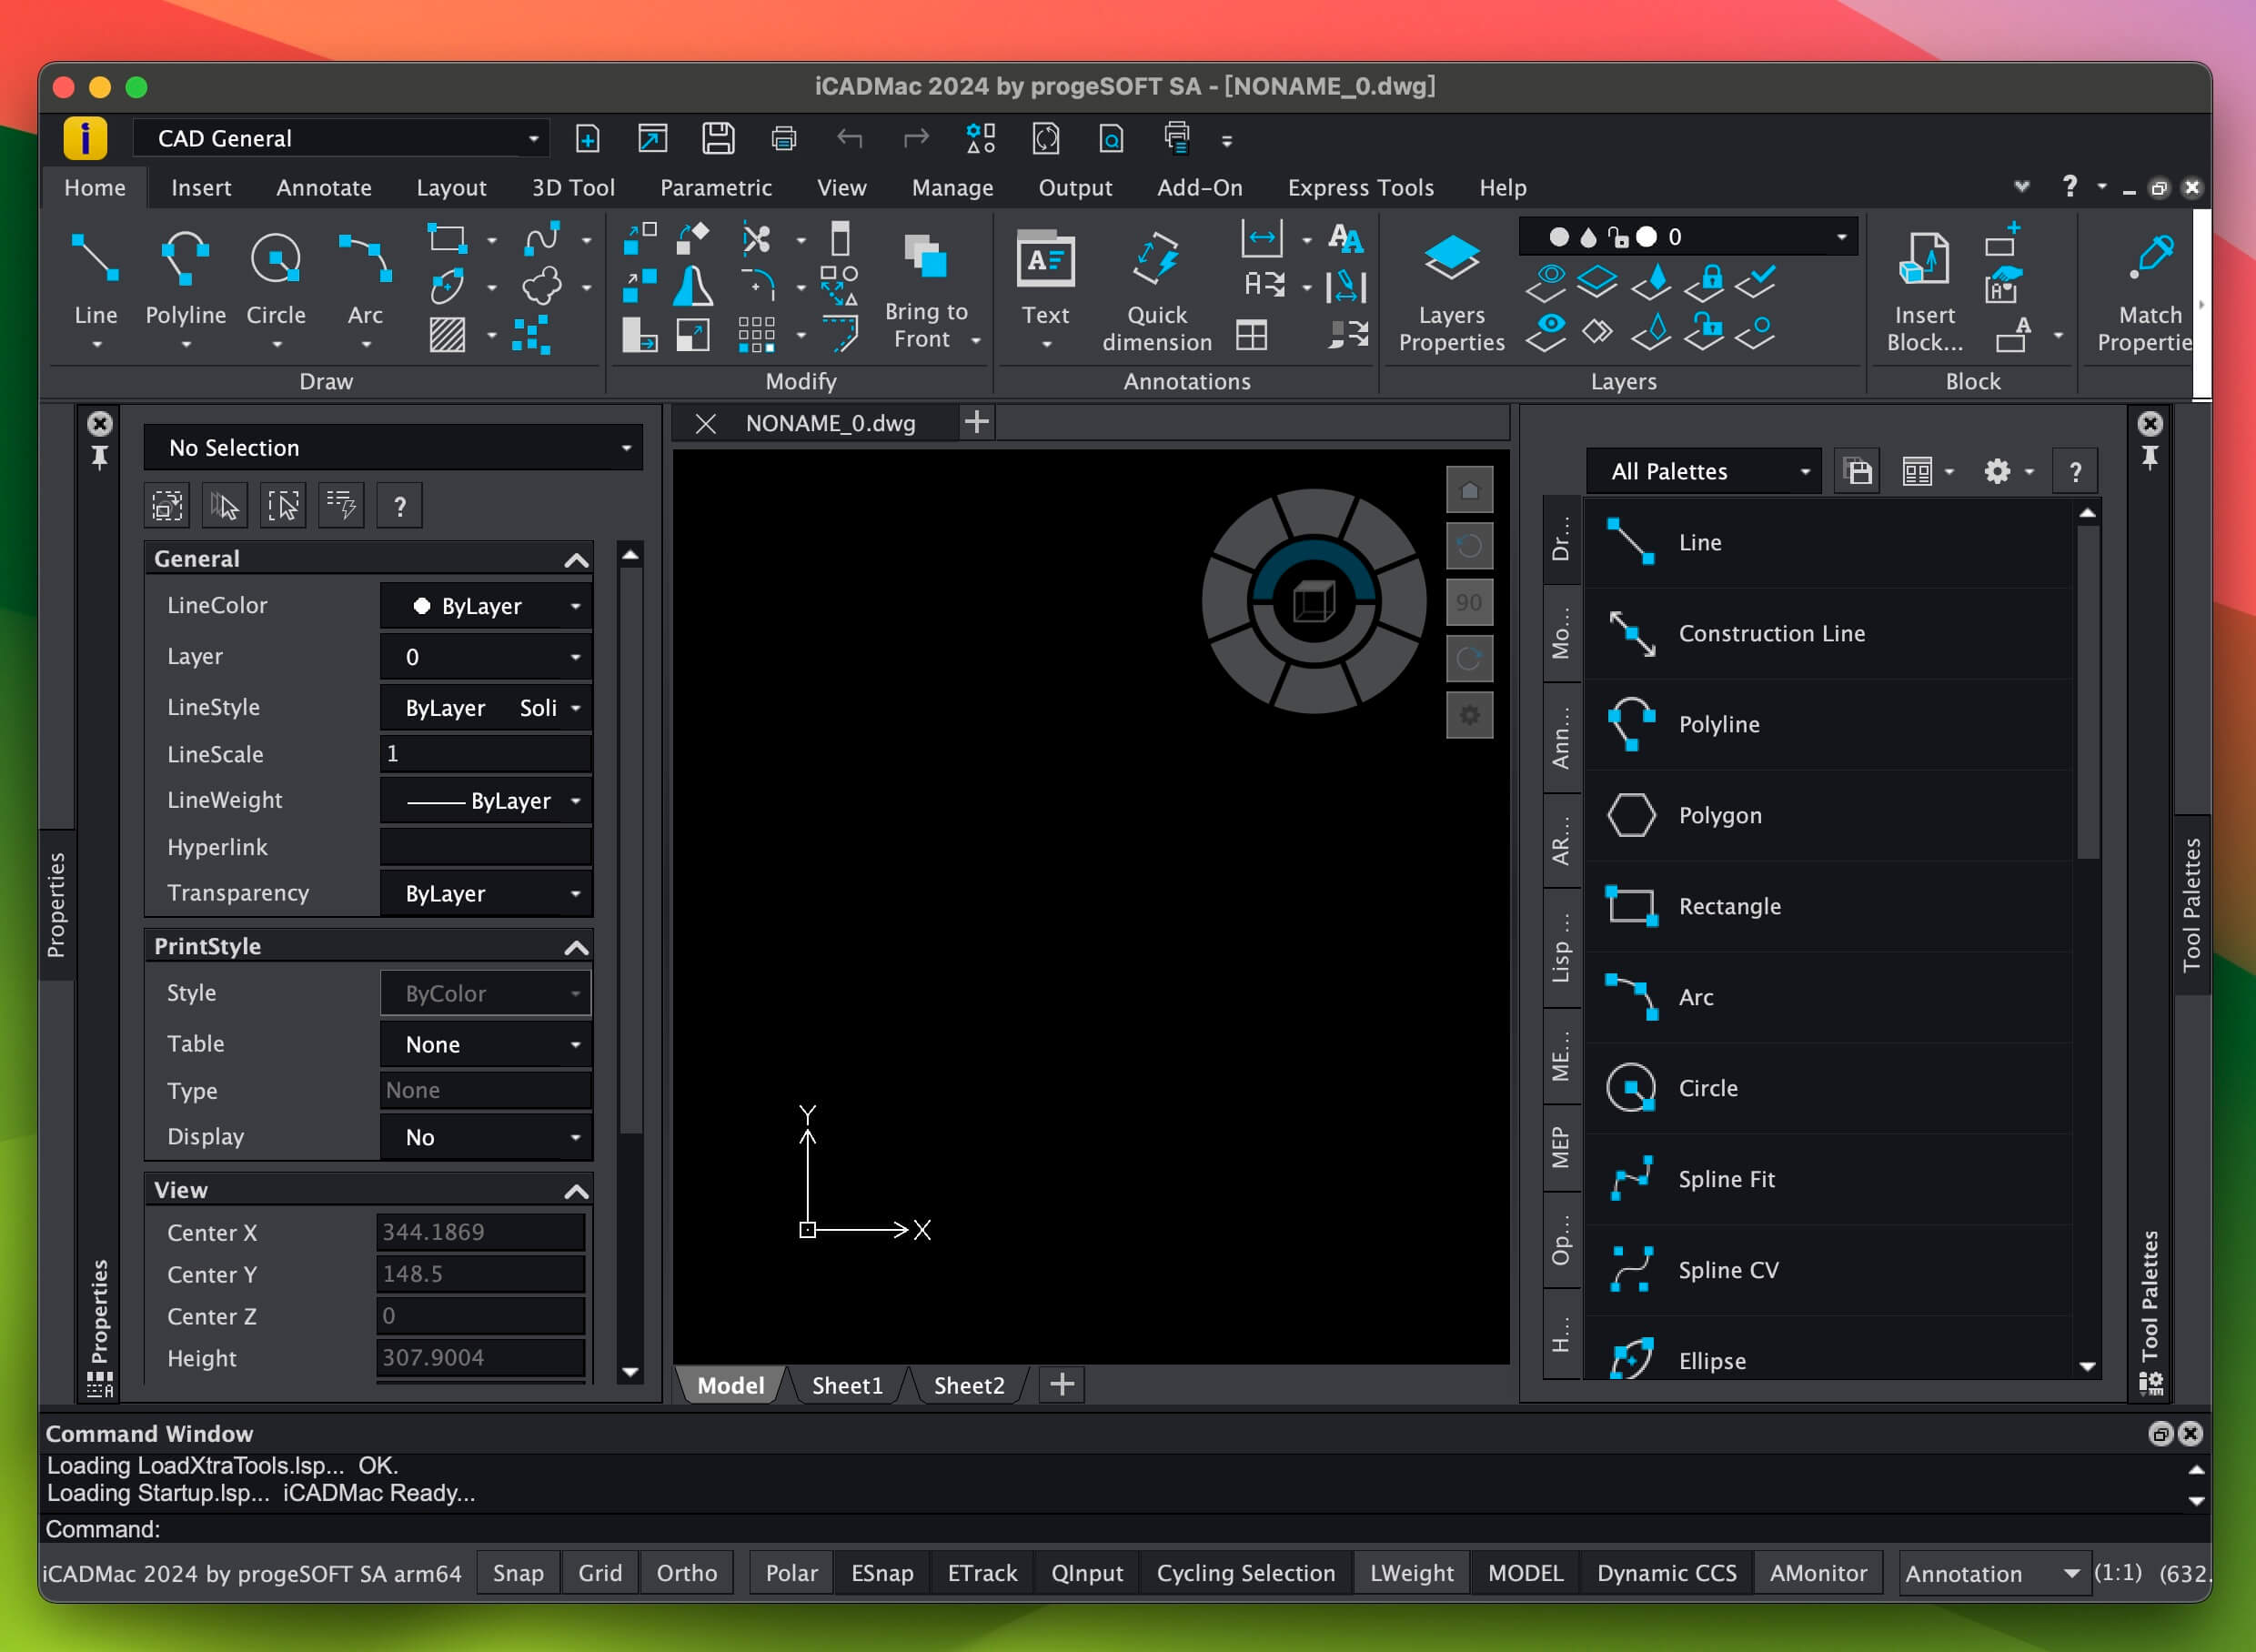The height and width of the screenshot is (1652, 2256).
Task: Choose Rectangle in Tool Palettes
Action: tap(1829, 906)
